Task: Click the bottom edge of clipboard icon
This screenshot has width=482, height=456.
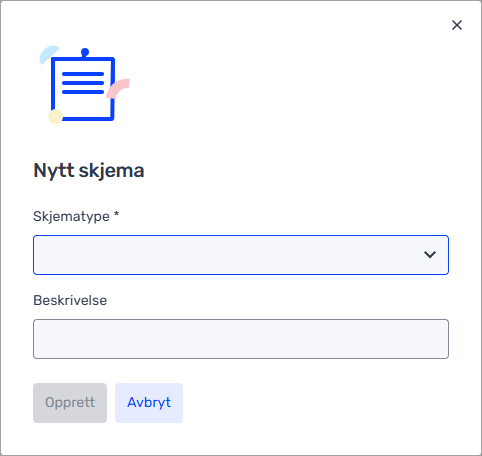Action: pos(87,118)
